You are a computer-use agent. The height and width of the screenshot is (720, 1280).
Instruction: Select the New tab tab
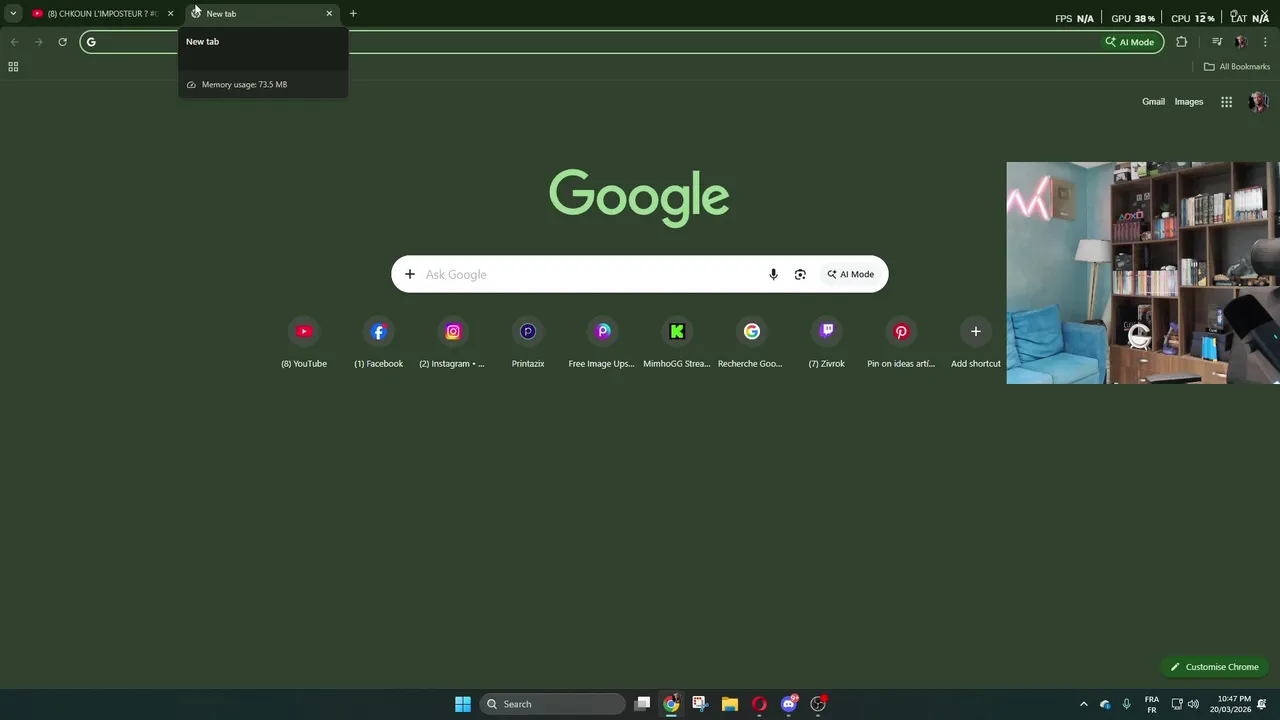(260, 14)
